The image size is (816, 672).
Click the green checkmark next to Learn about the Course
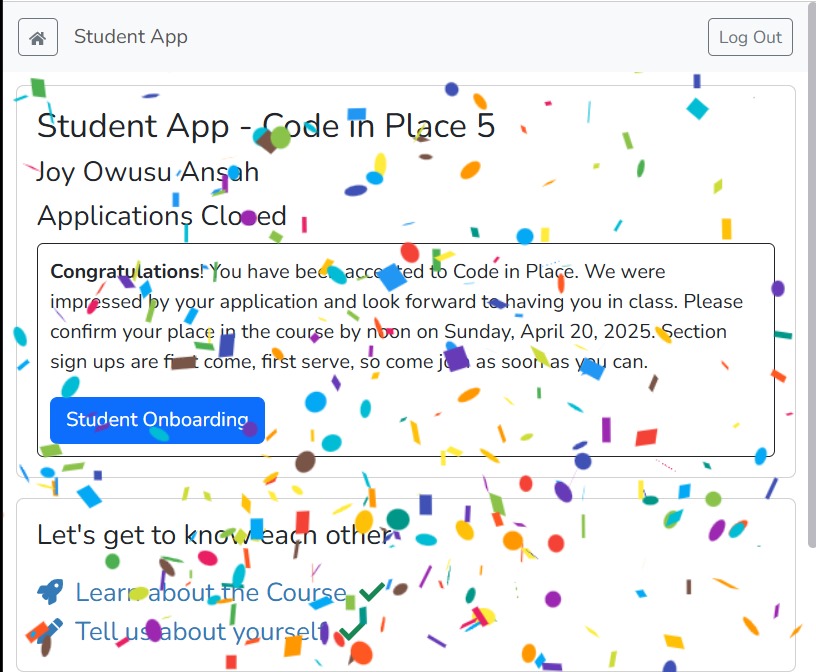point(372,592)
